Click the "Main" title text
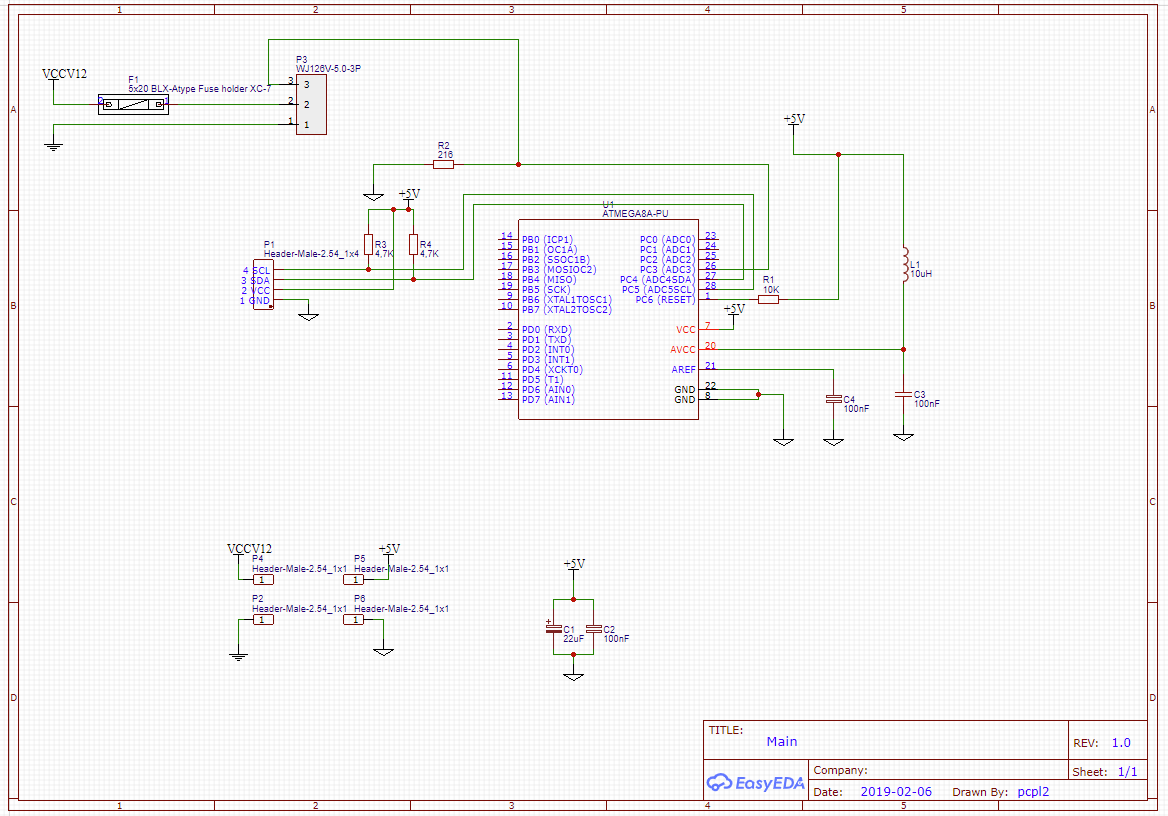Viewport: 1168px width, 816px height. 782,741
